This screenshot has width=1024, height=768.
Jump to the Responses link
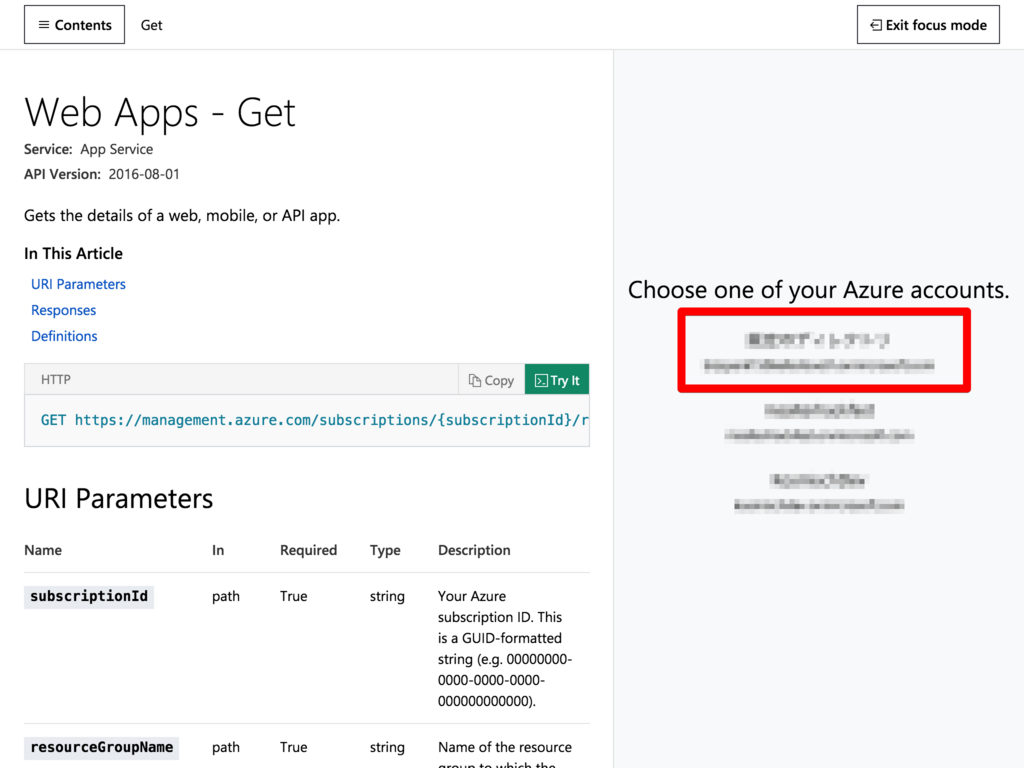[x=63, y=310]
